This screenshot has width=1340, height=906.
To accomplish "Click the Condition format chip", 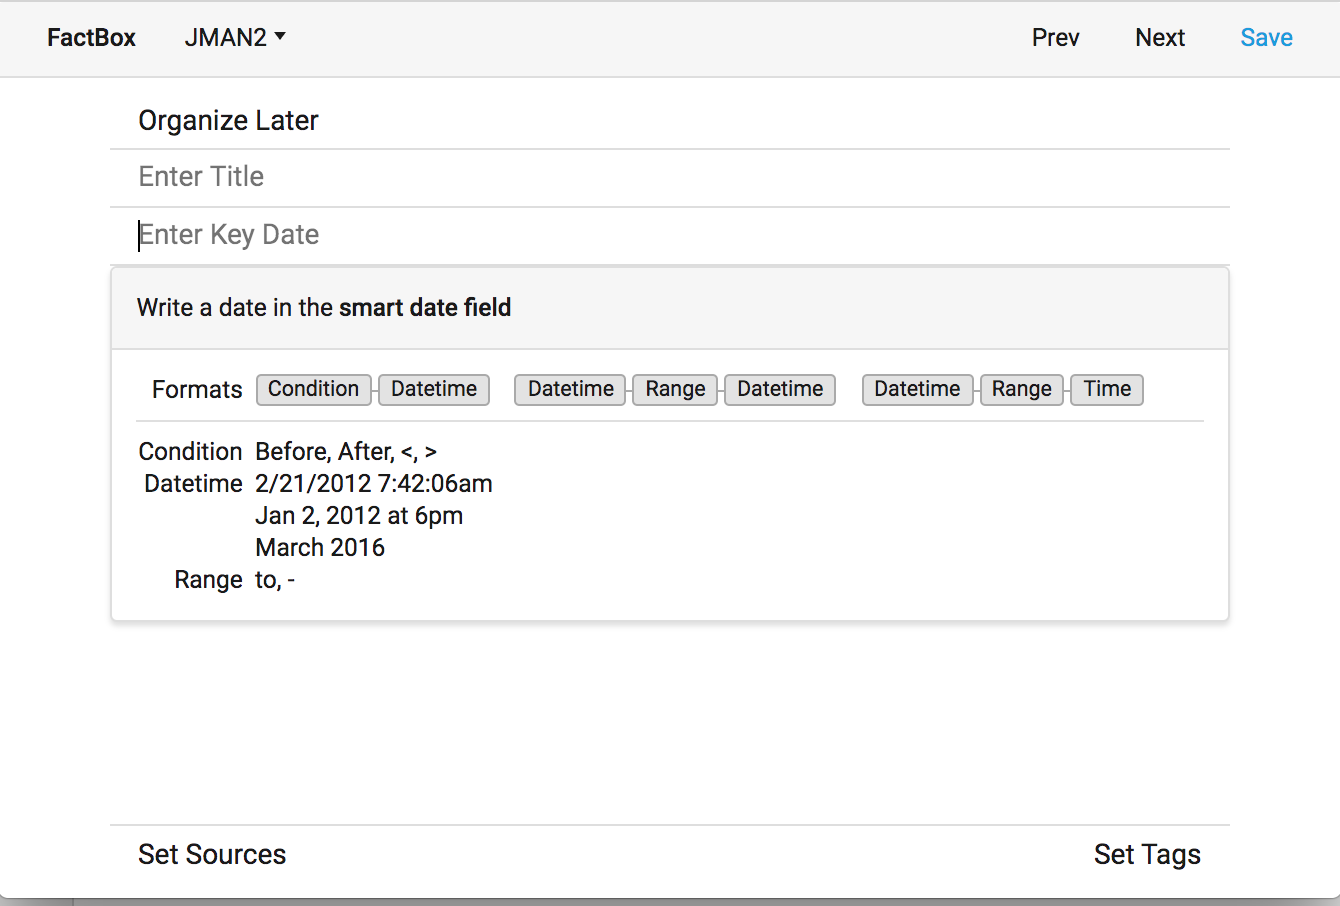I will pos(313,389).
